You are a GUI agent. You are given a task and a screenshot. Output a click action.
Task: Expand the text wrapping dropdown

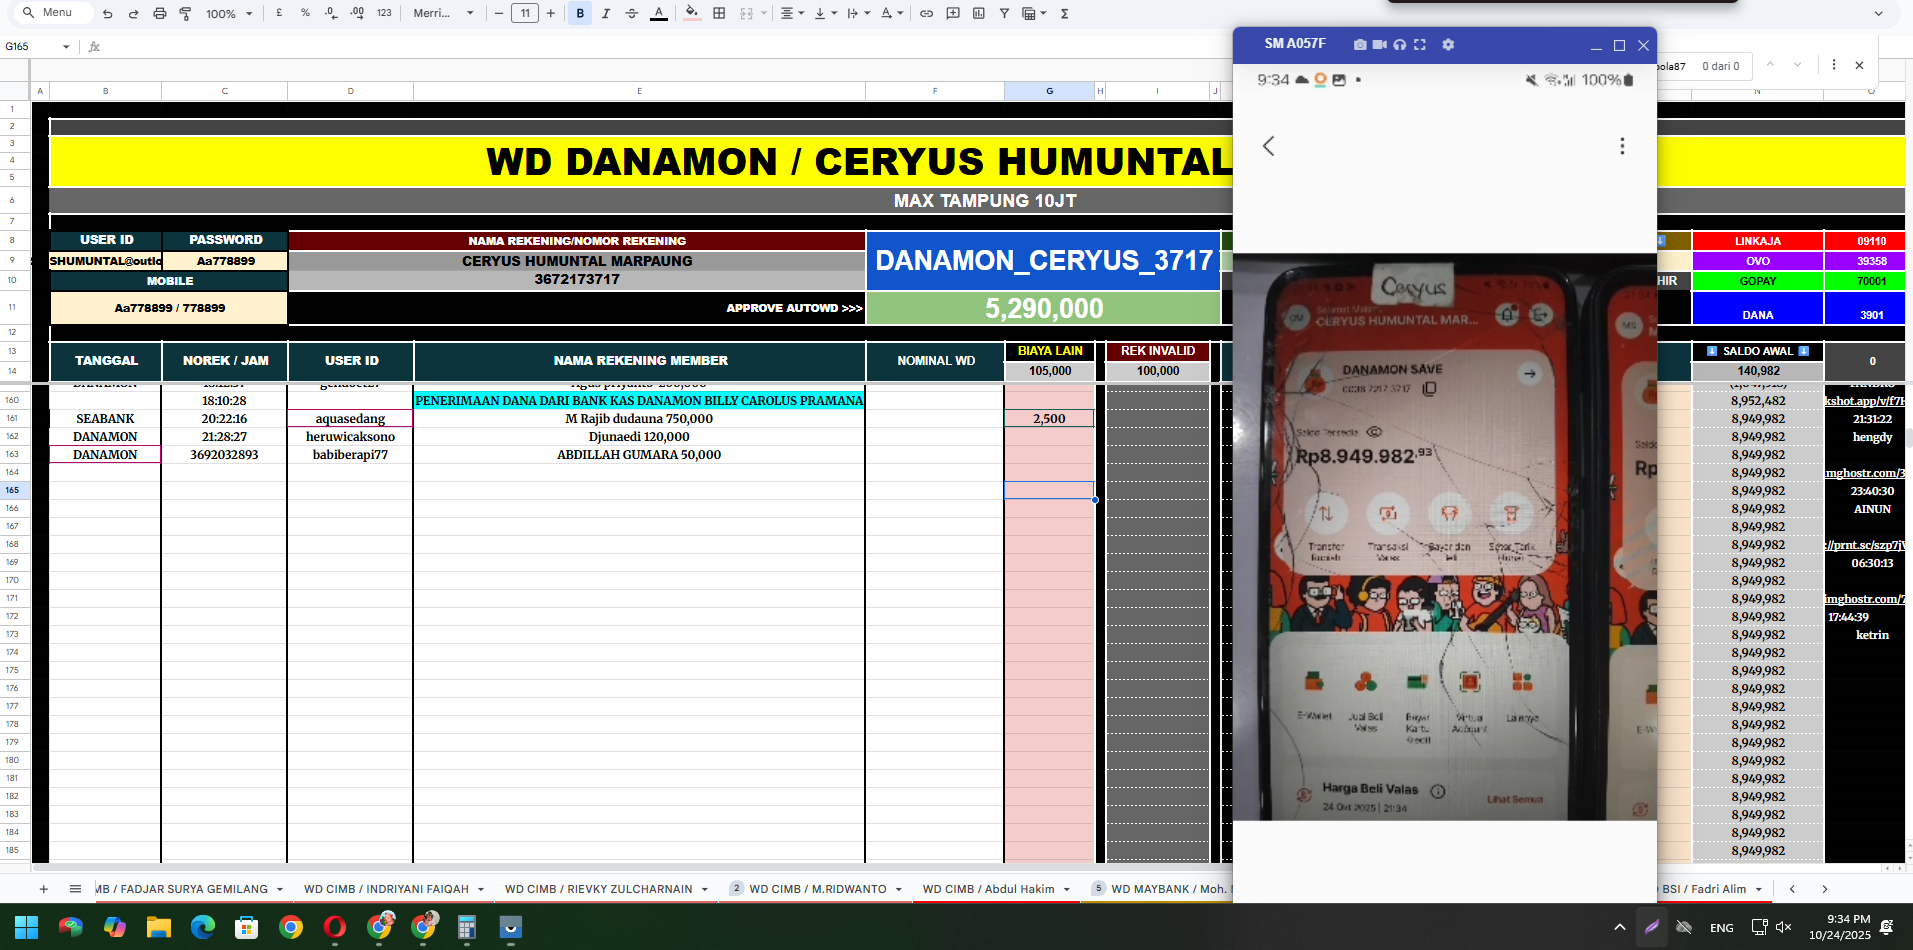coord(858,13)
